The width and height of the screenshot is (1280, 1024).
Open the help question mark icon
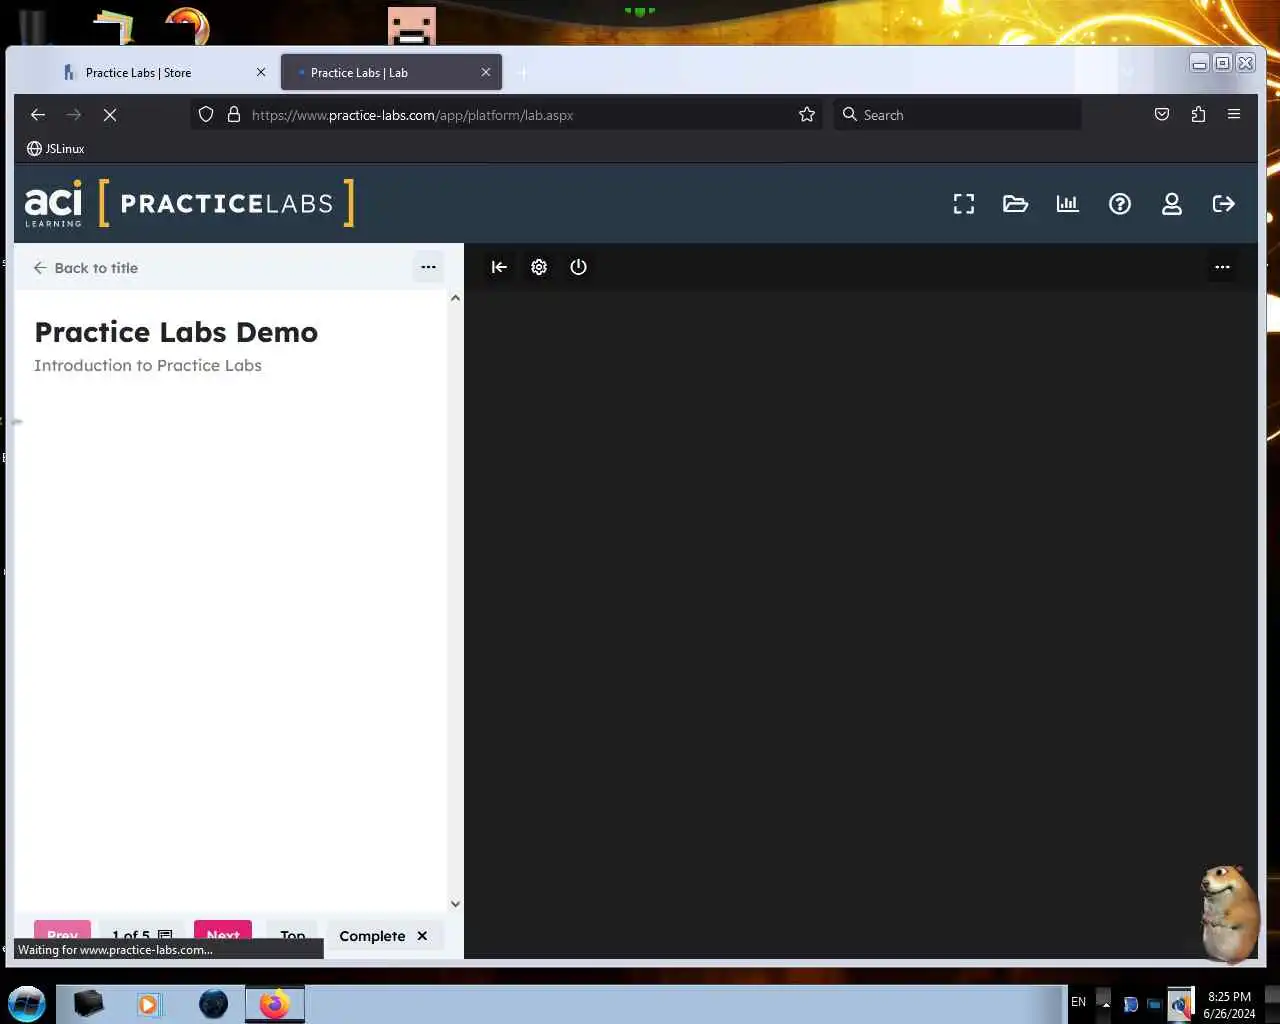pos(1120,204)
